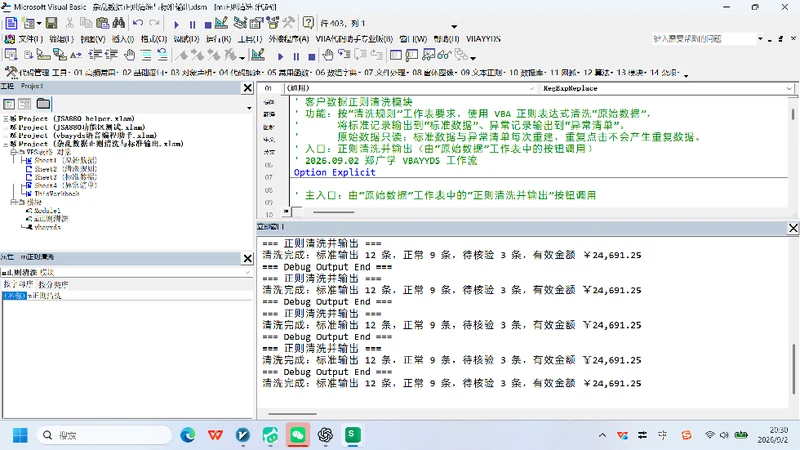Expand the JSA880 helper.xlam project node
The image size is (800, 450).
(6, 118)
